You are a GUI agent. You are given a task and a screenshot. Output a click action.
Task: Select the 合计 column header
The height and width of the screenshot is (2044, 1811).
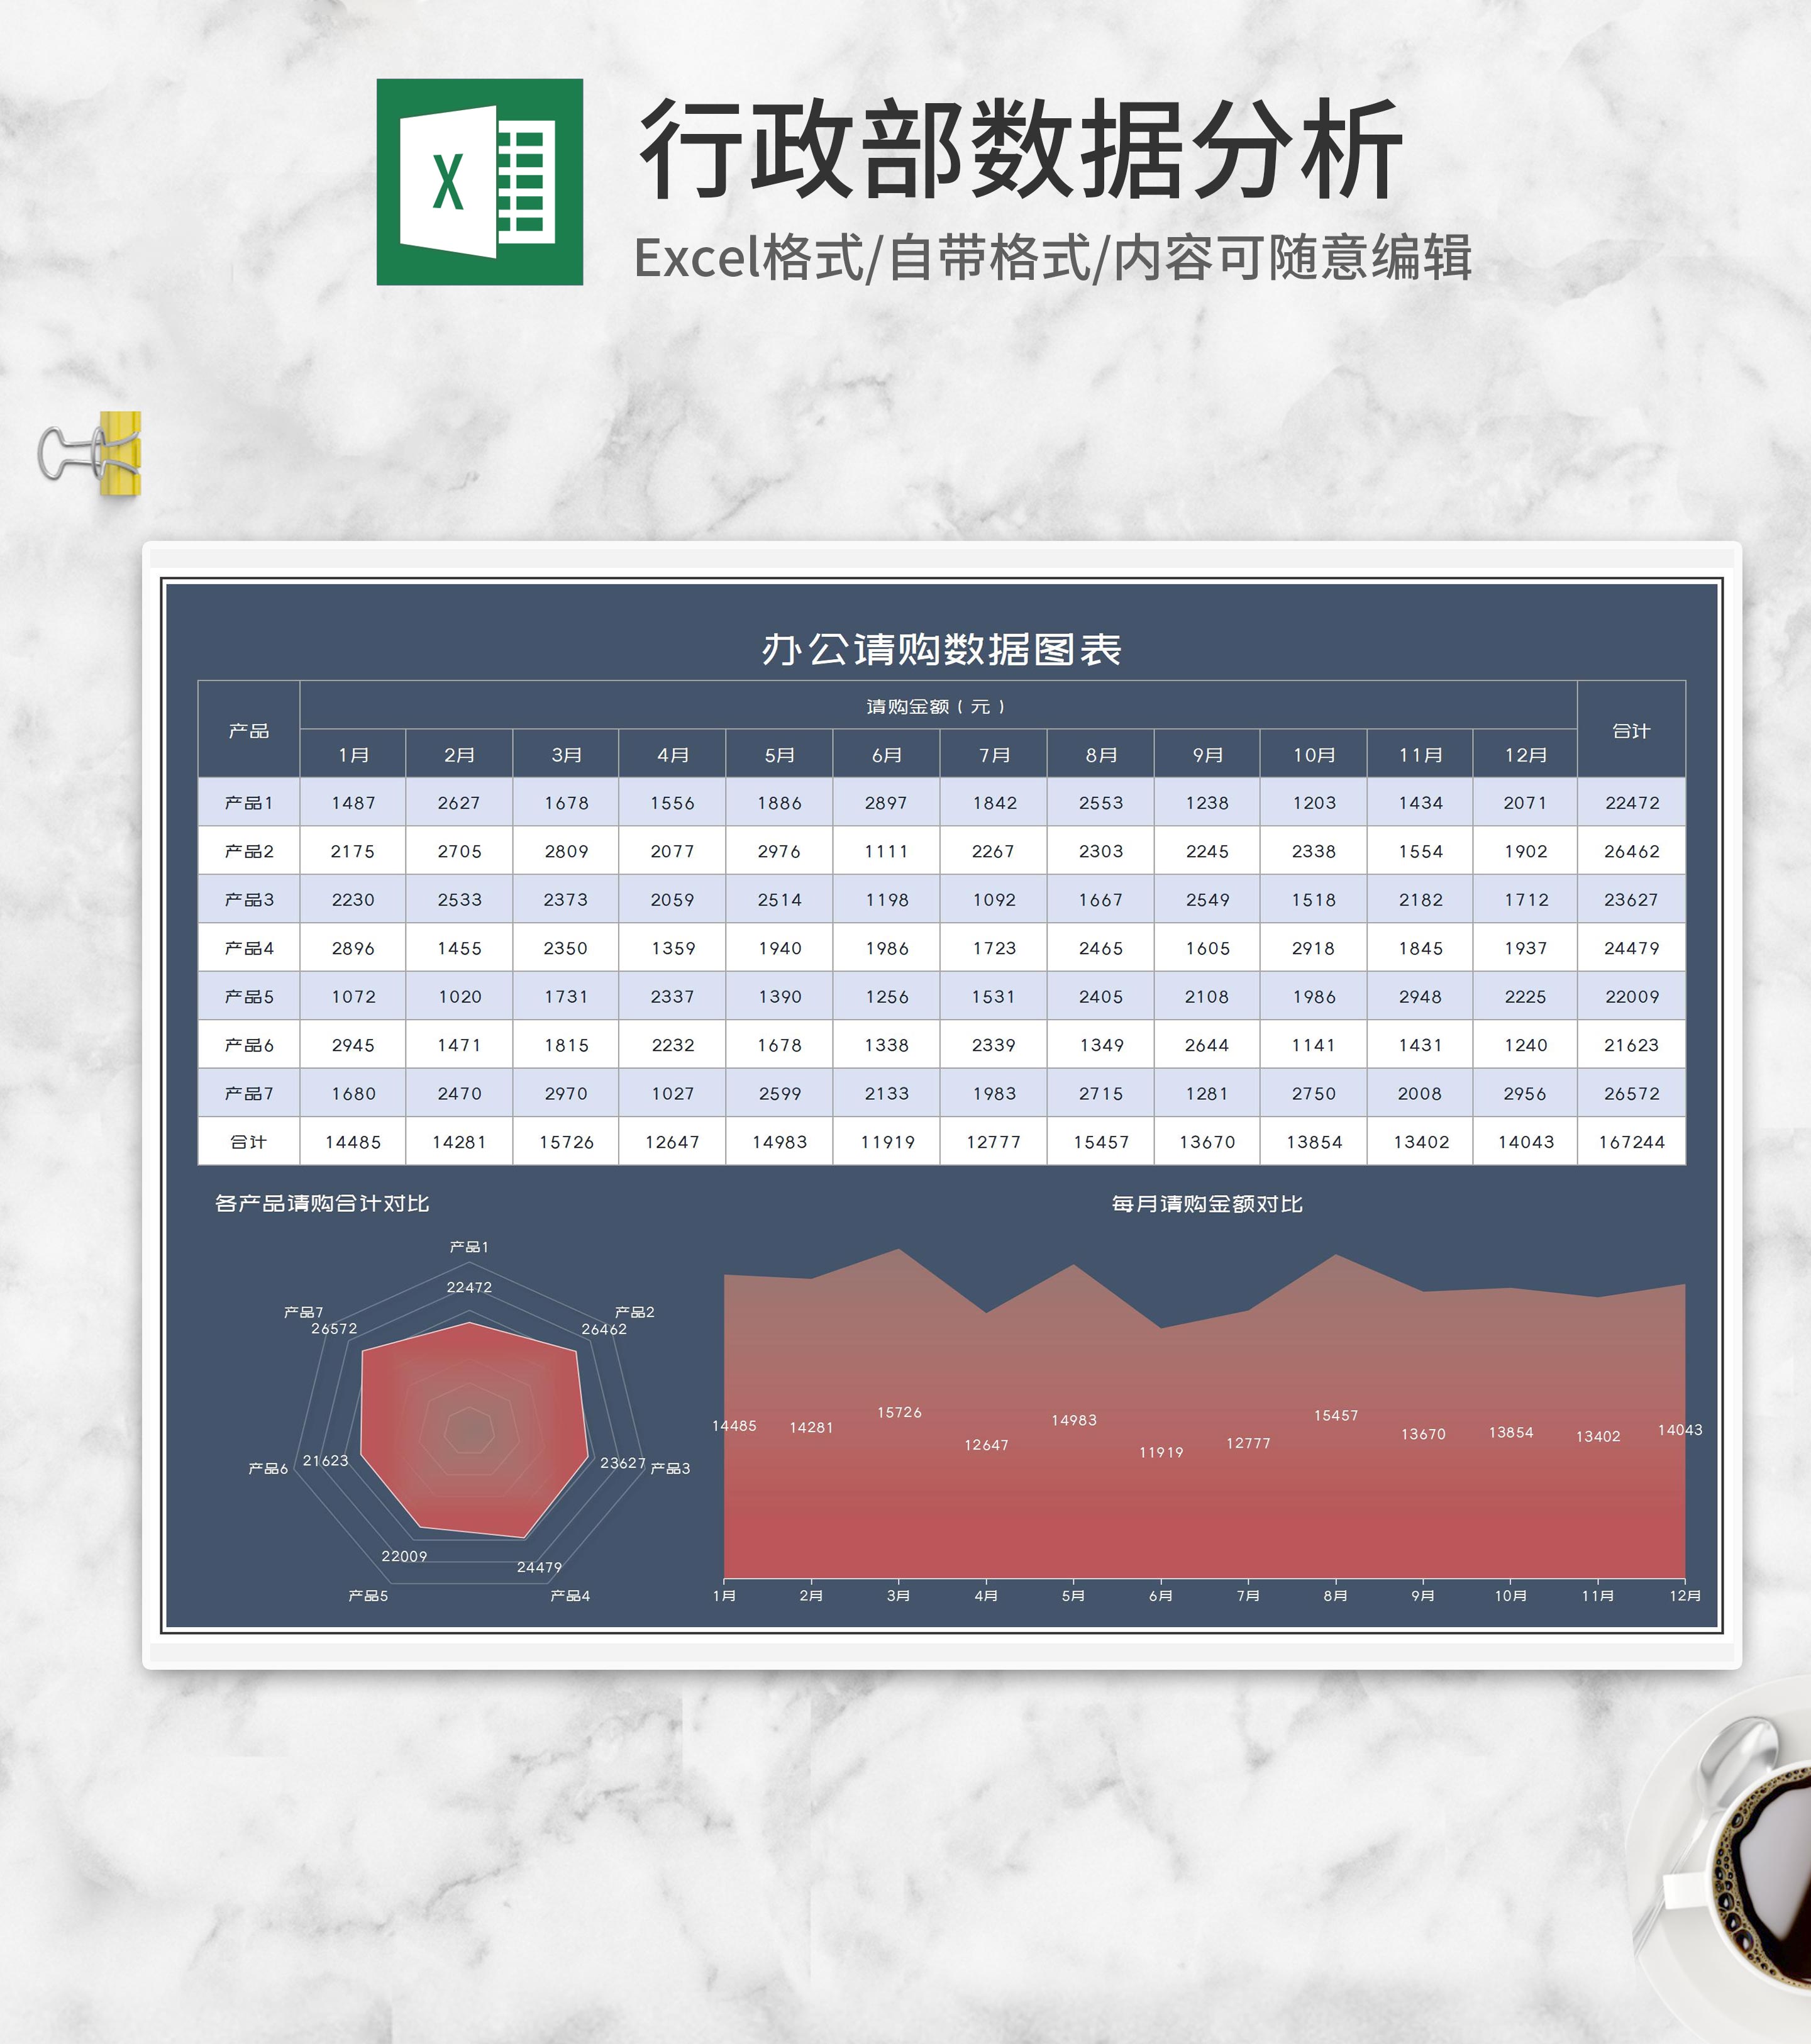tap(1630, 730)
